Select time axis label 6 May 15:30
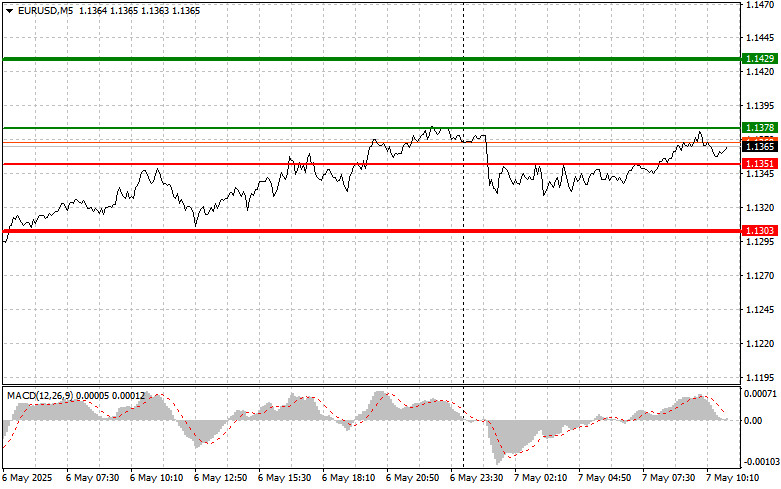 click(284, 478)
